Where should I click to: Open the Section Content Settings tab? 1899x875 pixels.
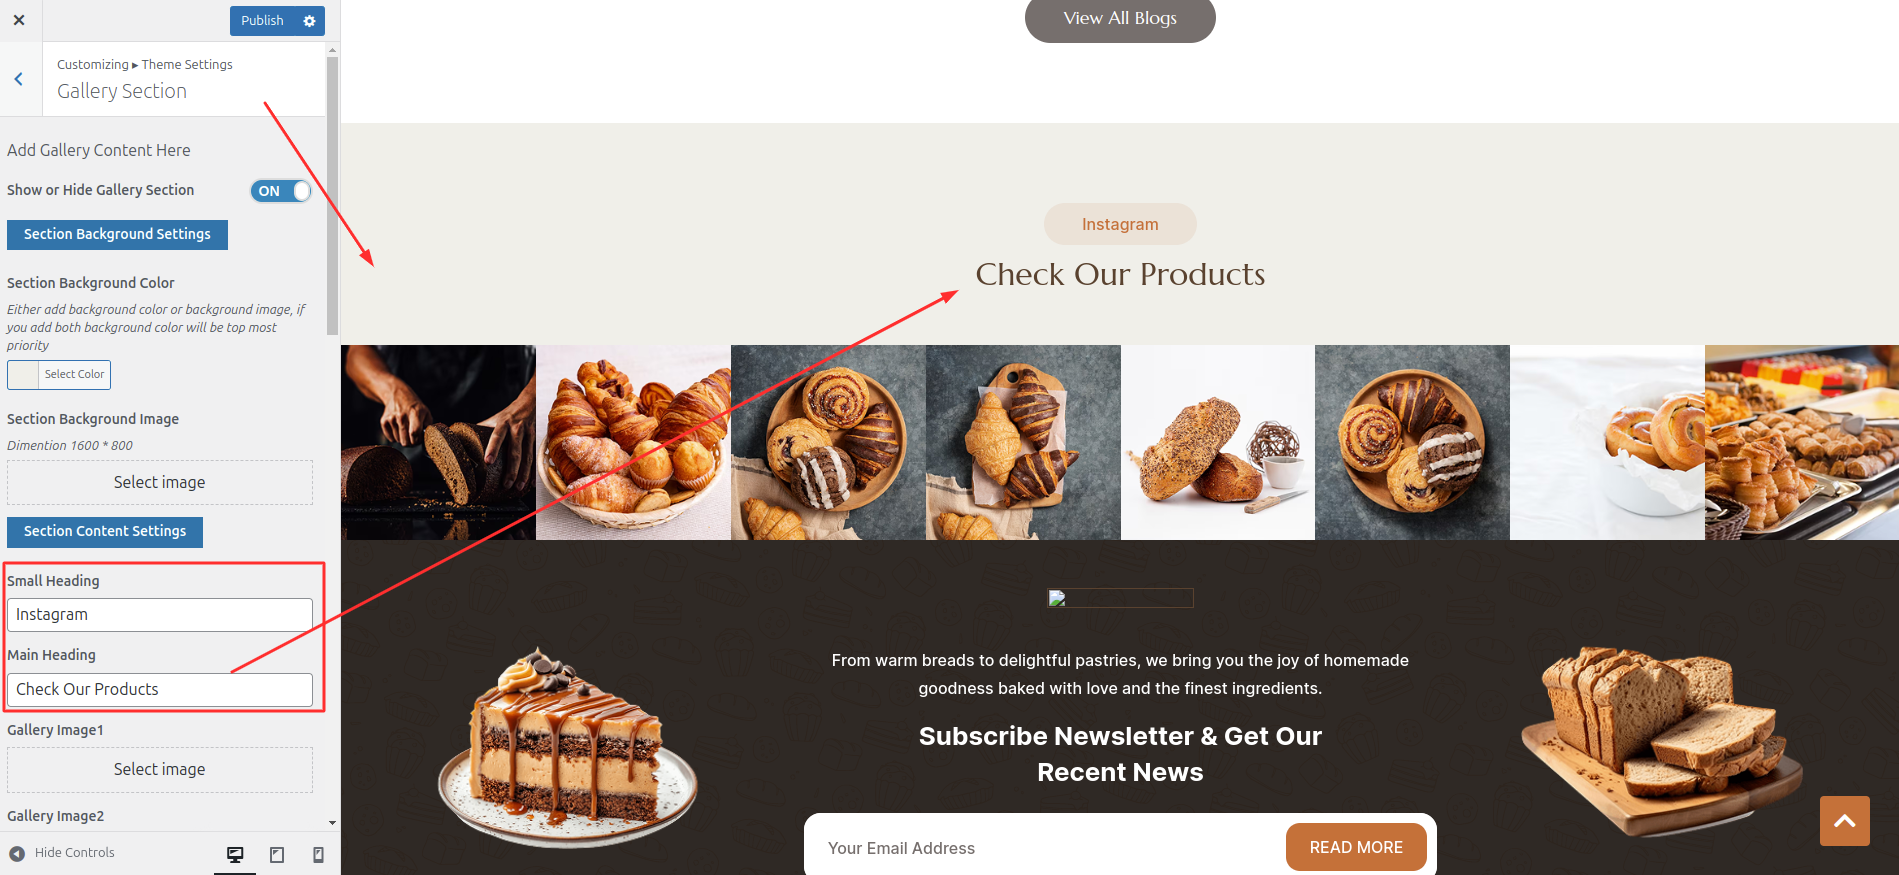[105, 531]
